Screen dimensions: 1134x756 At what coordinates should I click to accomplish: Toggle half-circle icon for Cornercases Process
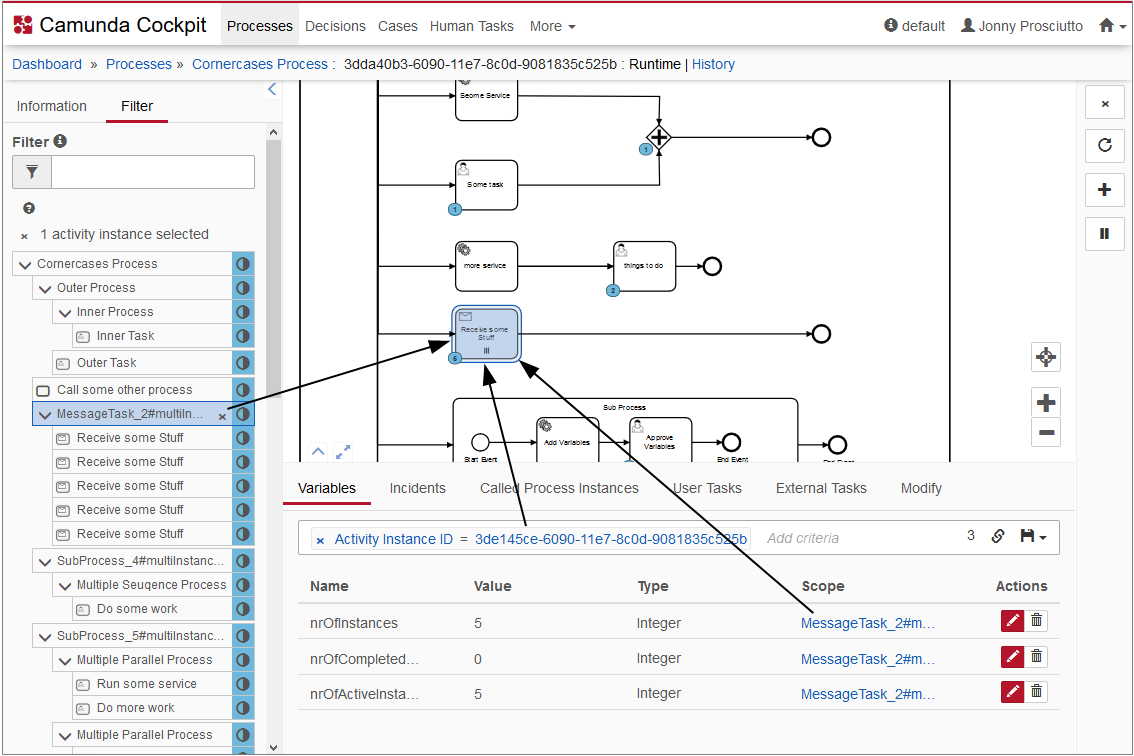tap(243, 264)
